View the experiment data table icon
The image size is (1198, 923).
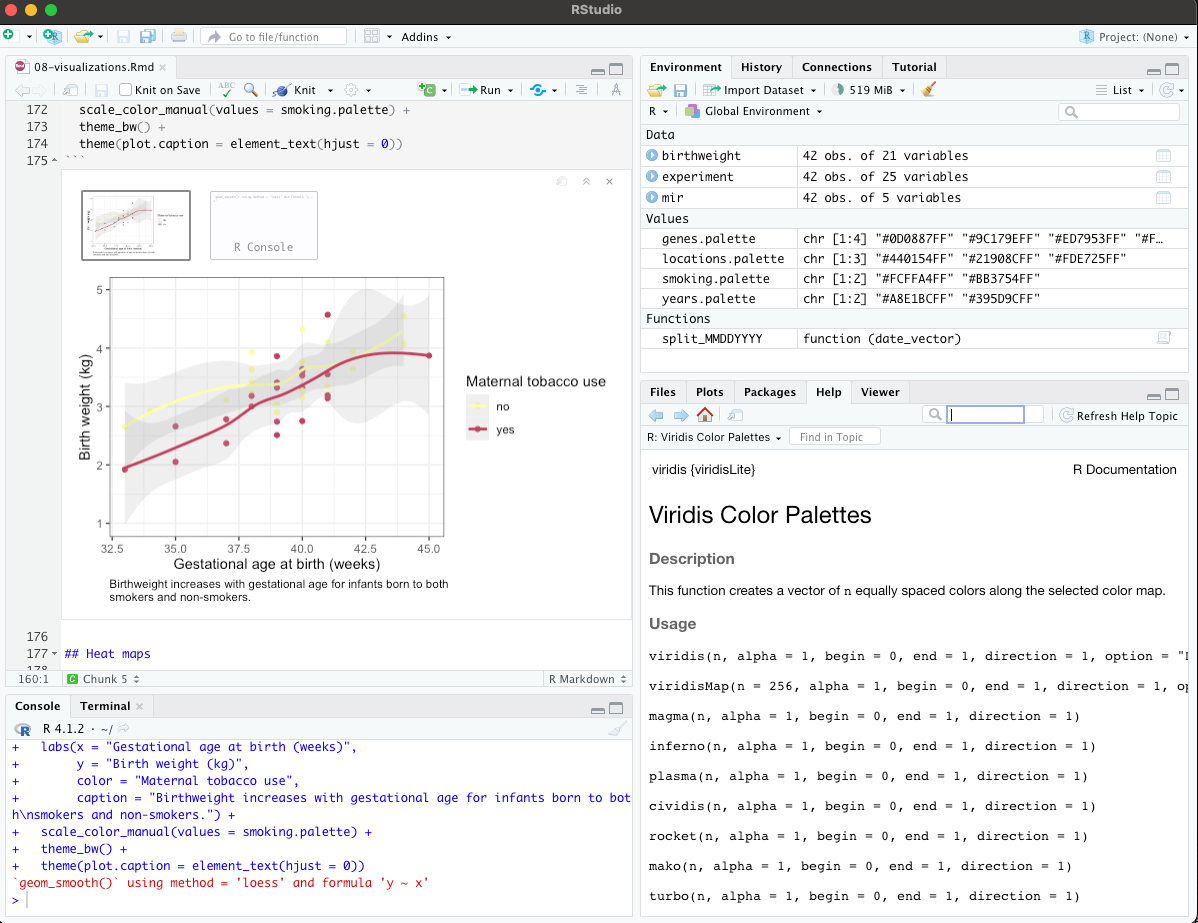[x=1163, y=177]
